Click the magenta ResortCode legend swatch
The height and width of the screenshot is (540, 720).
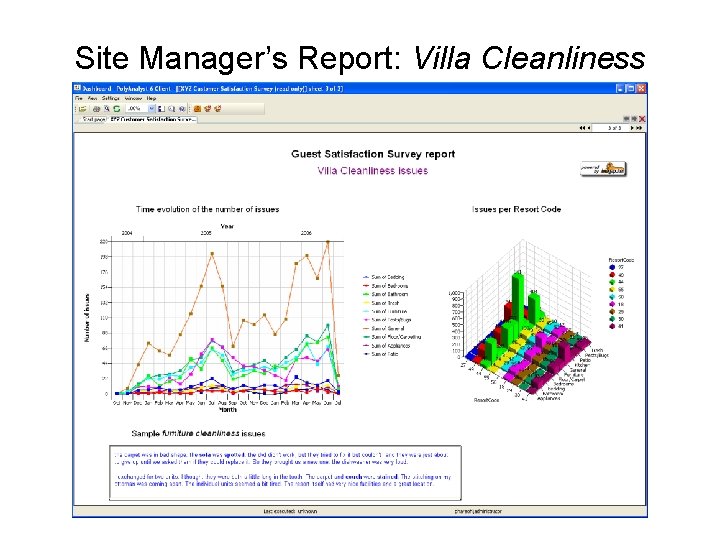pyautogui.click(x=612, y=304)
